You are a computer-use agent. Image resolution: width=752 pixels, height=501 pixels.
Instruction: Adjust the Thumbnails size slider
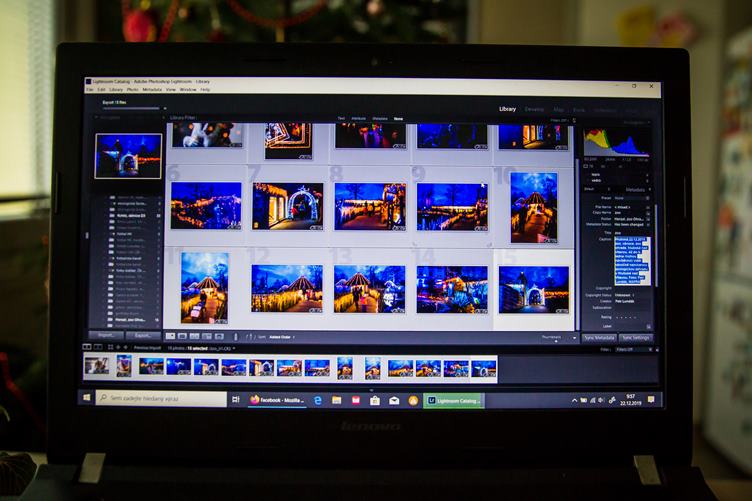555,341
